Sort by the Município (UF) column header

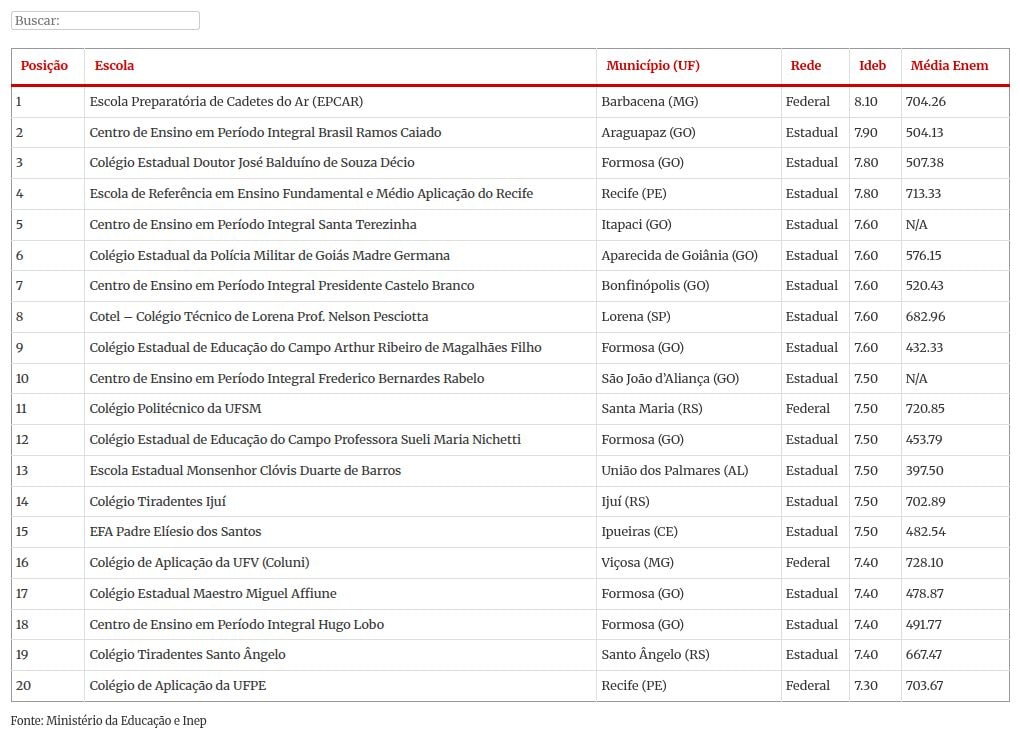(652, 65)
